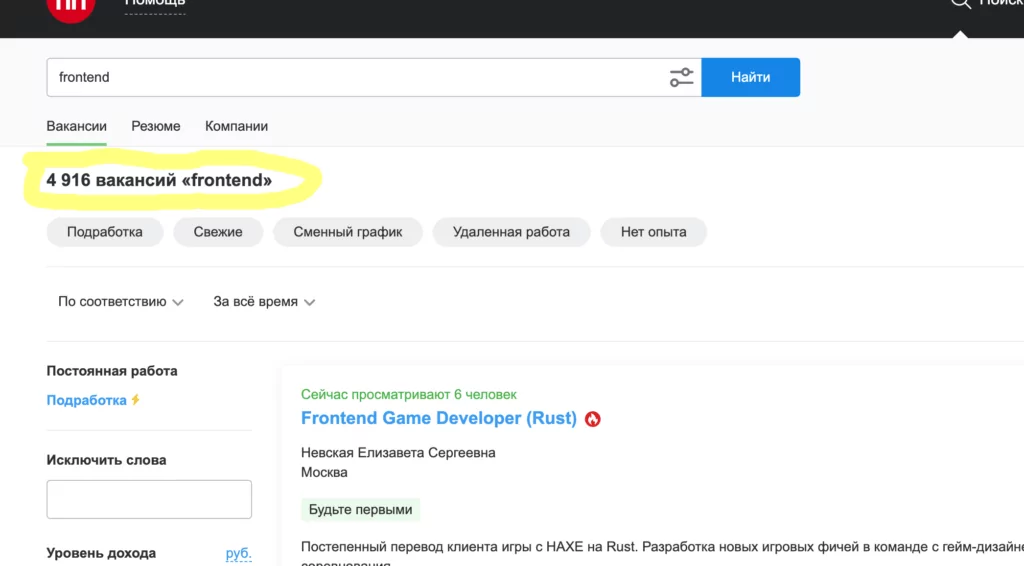Select the Вакансии tab

click(x=76, y=126)
